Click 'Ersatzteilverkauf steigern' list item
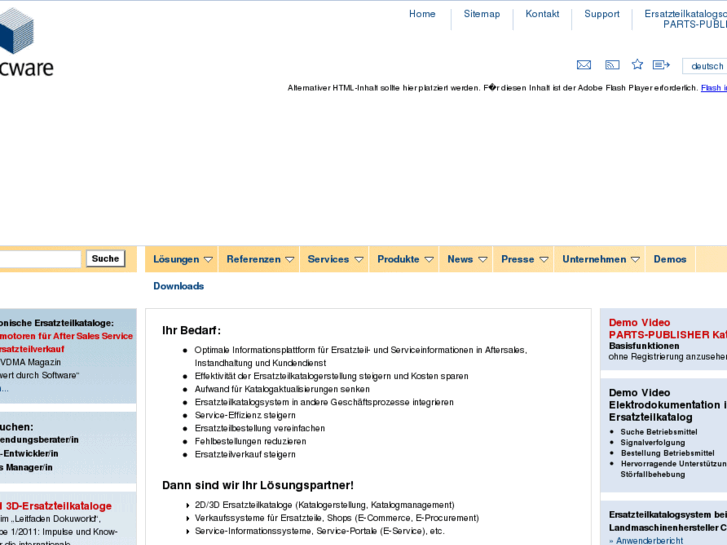The width and height of the screenshot is (727, 545). (x=245, y=454)
